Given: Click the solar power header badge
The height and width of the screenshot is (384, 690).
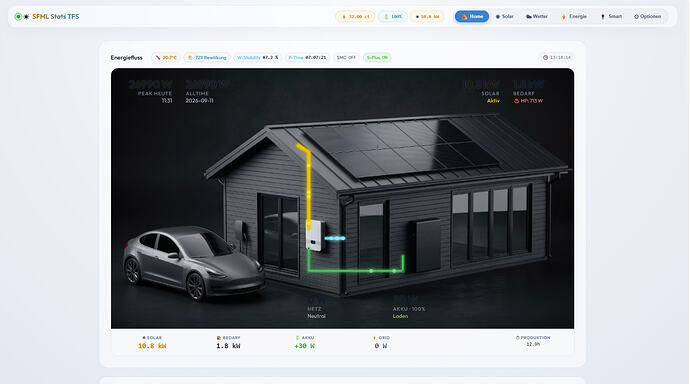Looking at the screenshot, I should coord(427,17).
